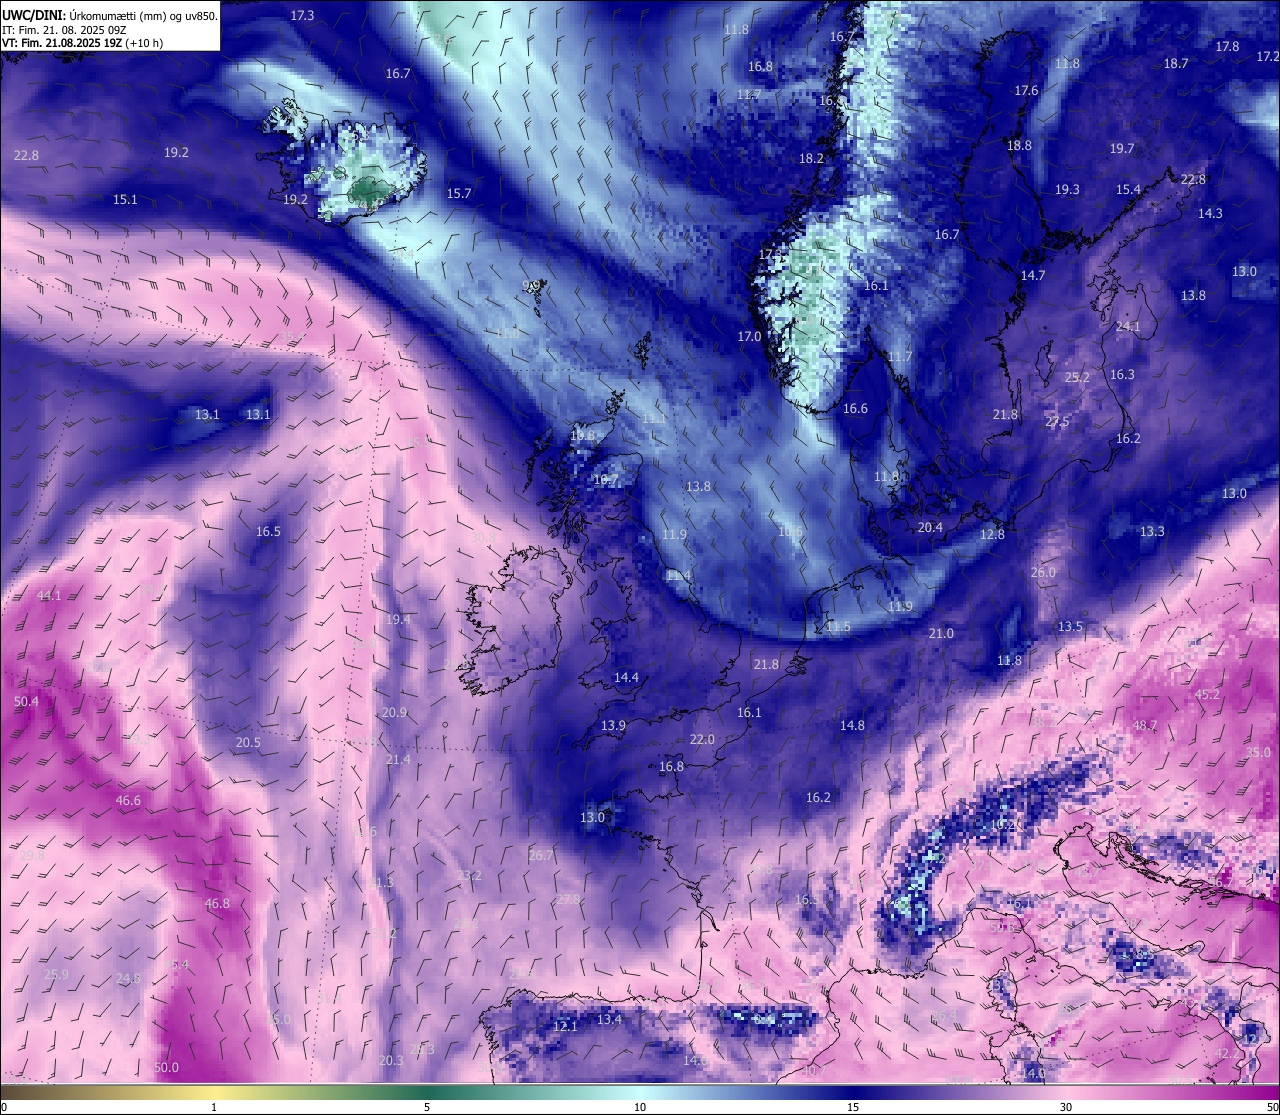Screen dimensions: 1280x1115
Task: Click the 44.1 value on the left edge
Action: (x=49, y=596)
